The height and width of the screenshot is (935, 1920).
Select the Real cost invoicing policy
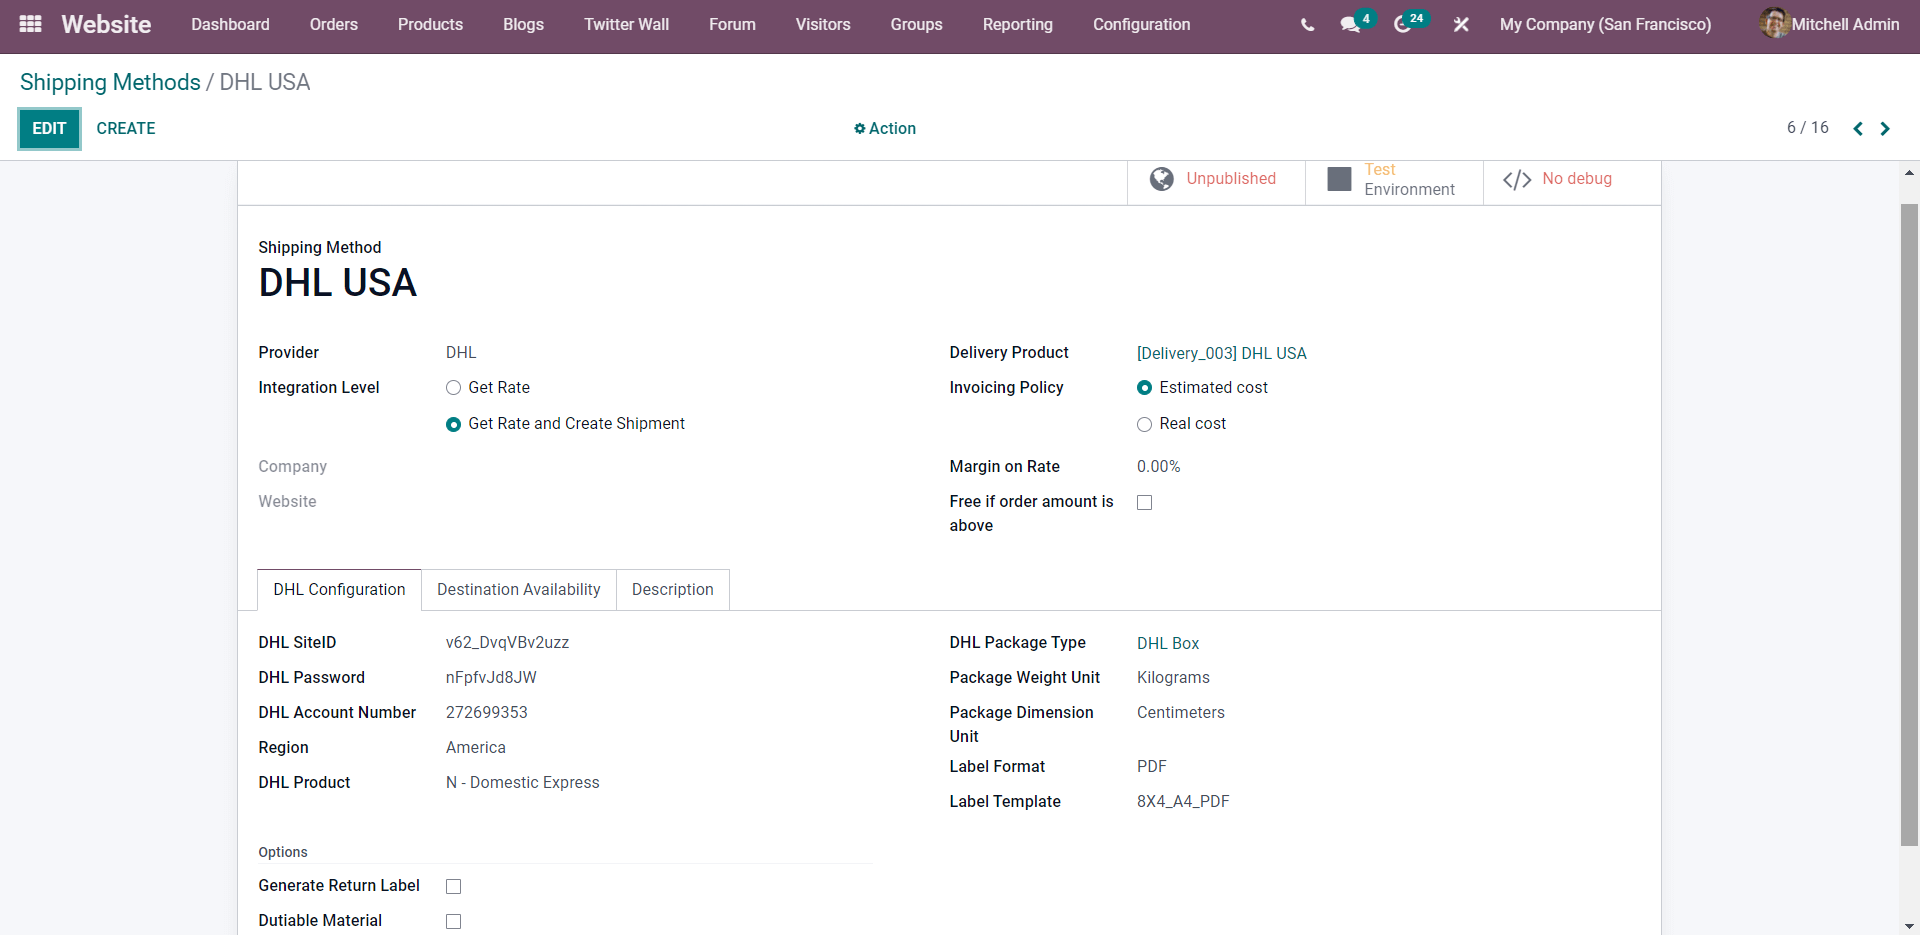pyautogui.click(x=1144, y=424)
